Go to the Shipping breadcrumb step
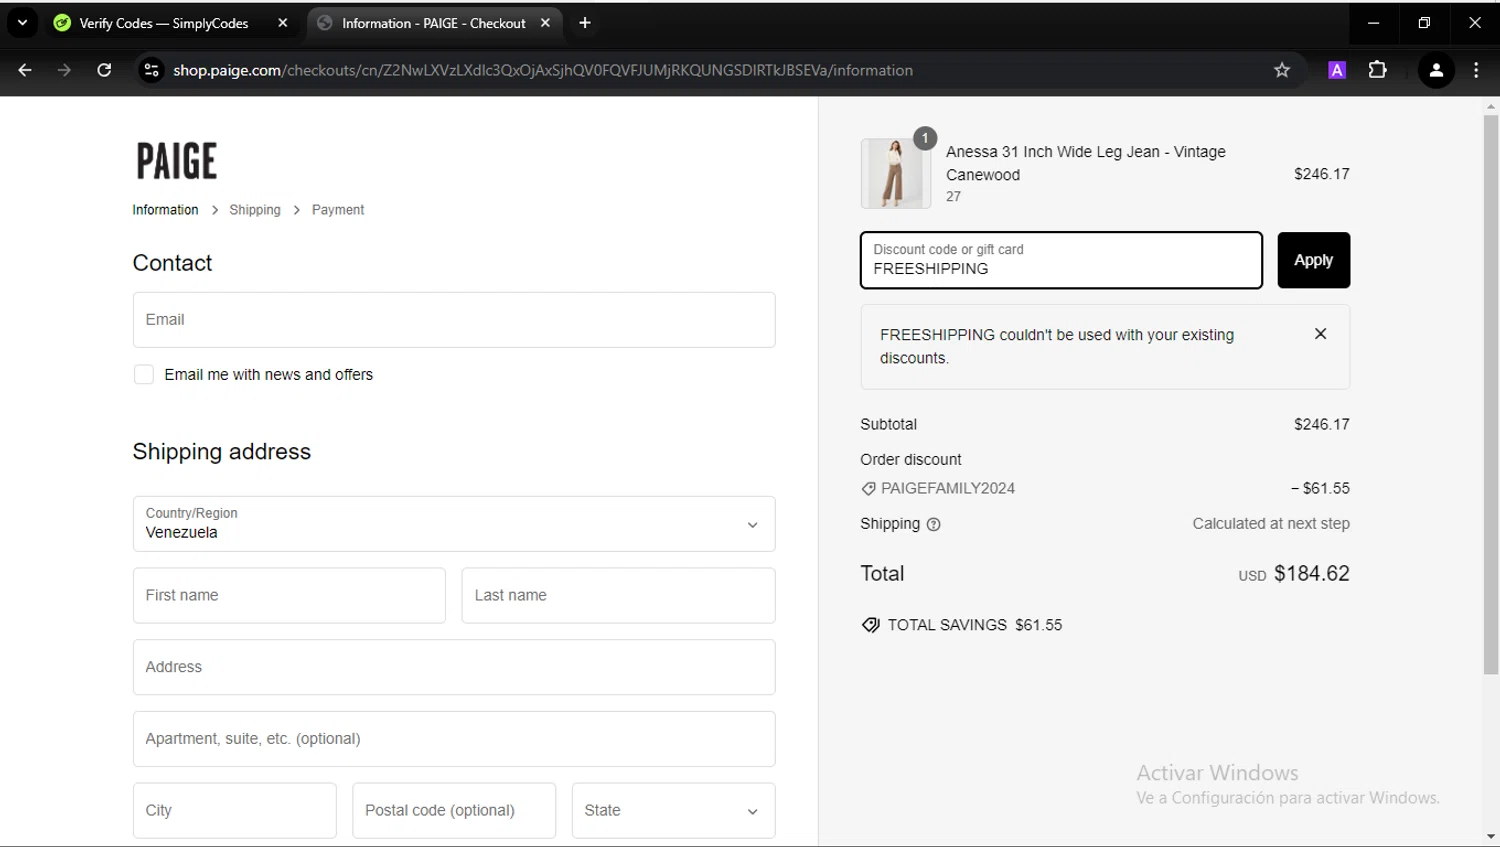This screenshot has width=1500, height=847. (x=255, y=210)
